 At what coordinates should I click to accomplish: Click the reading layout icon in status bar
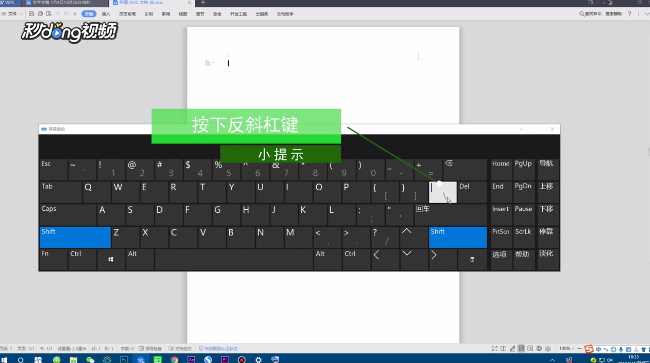pos(503,349)
